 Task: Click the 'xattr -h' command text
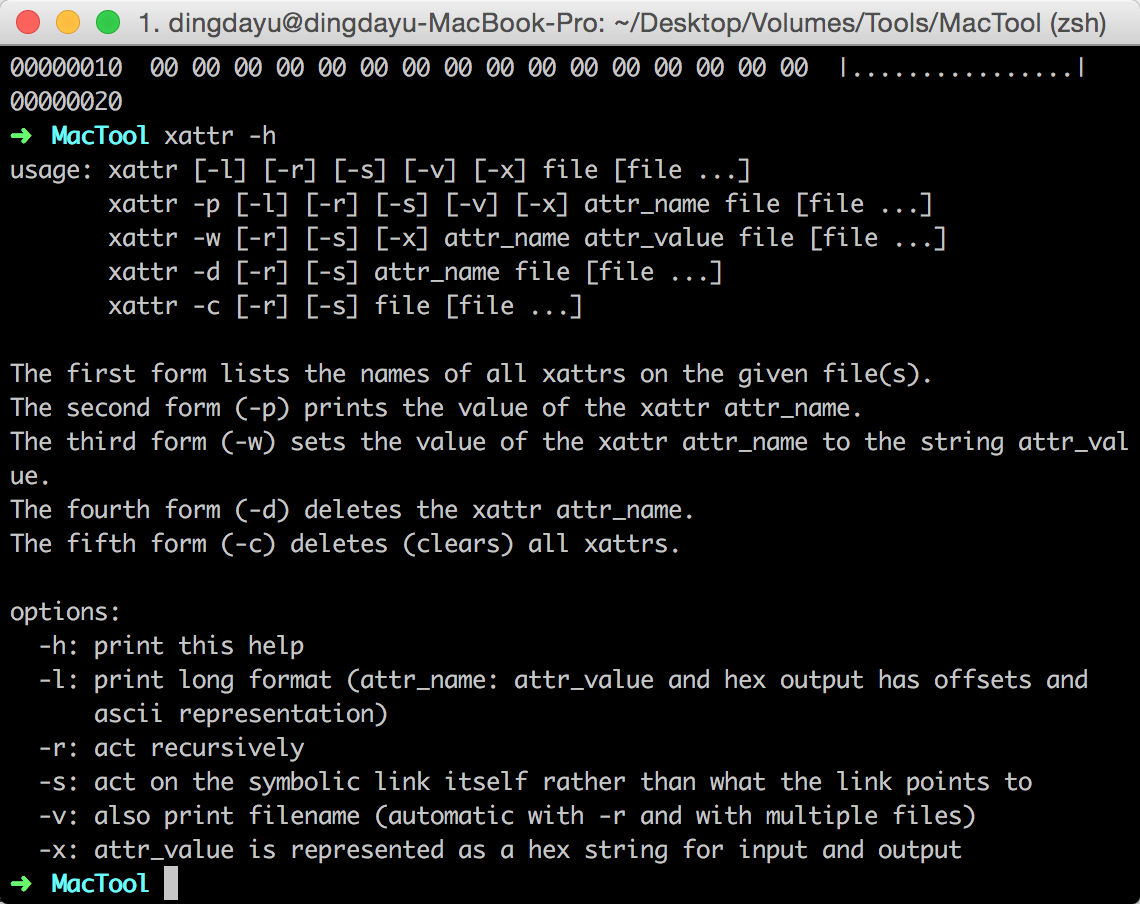click(220, 136)
